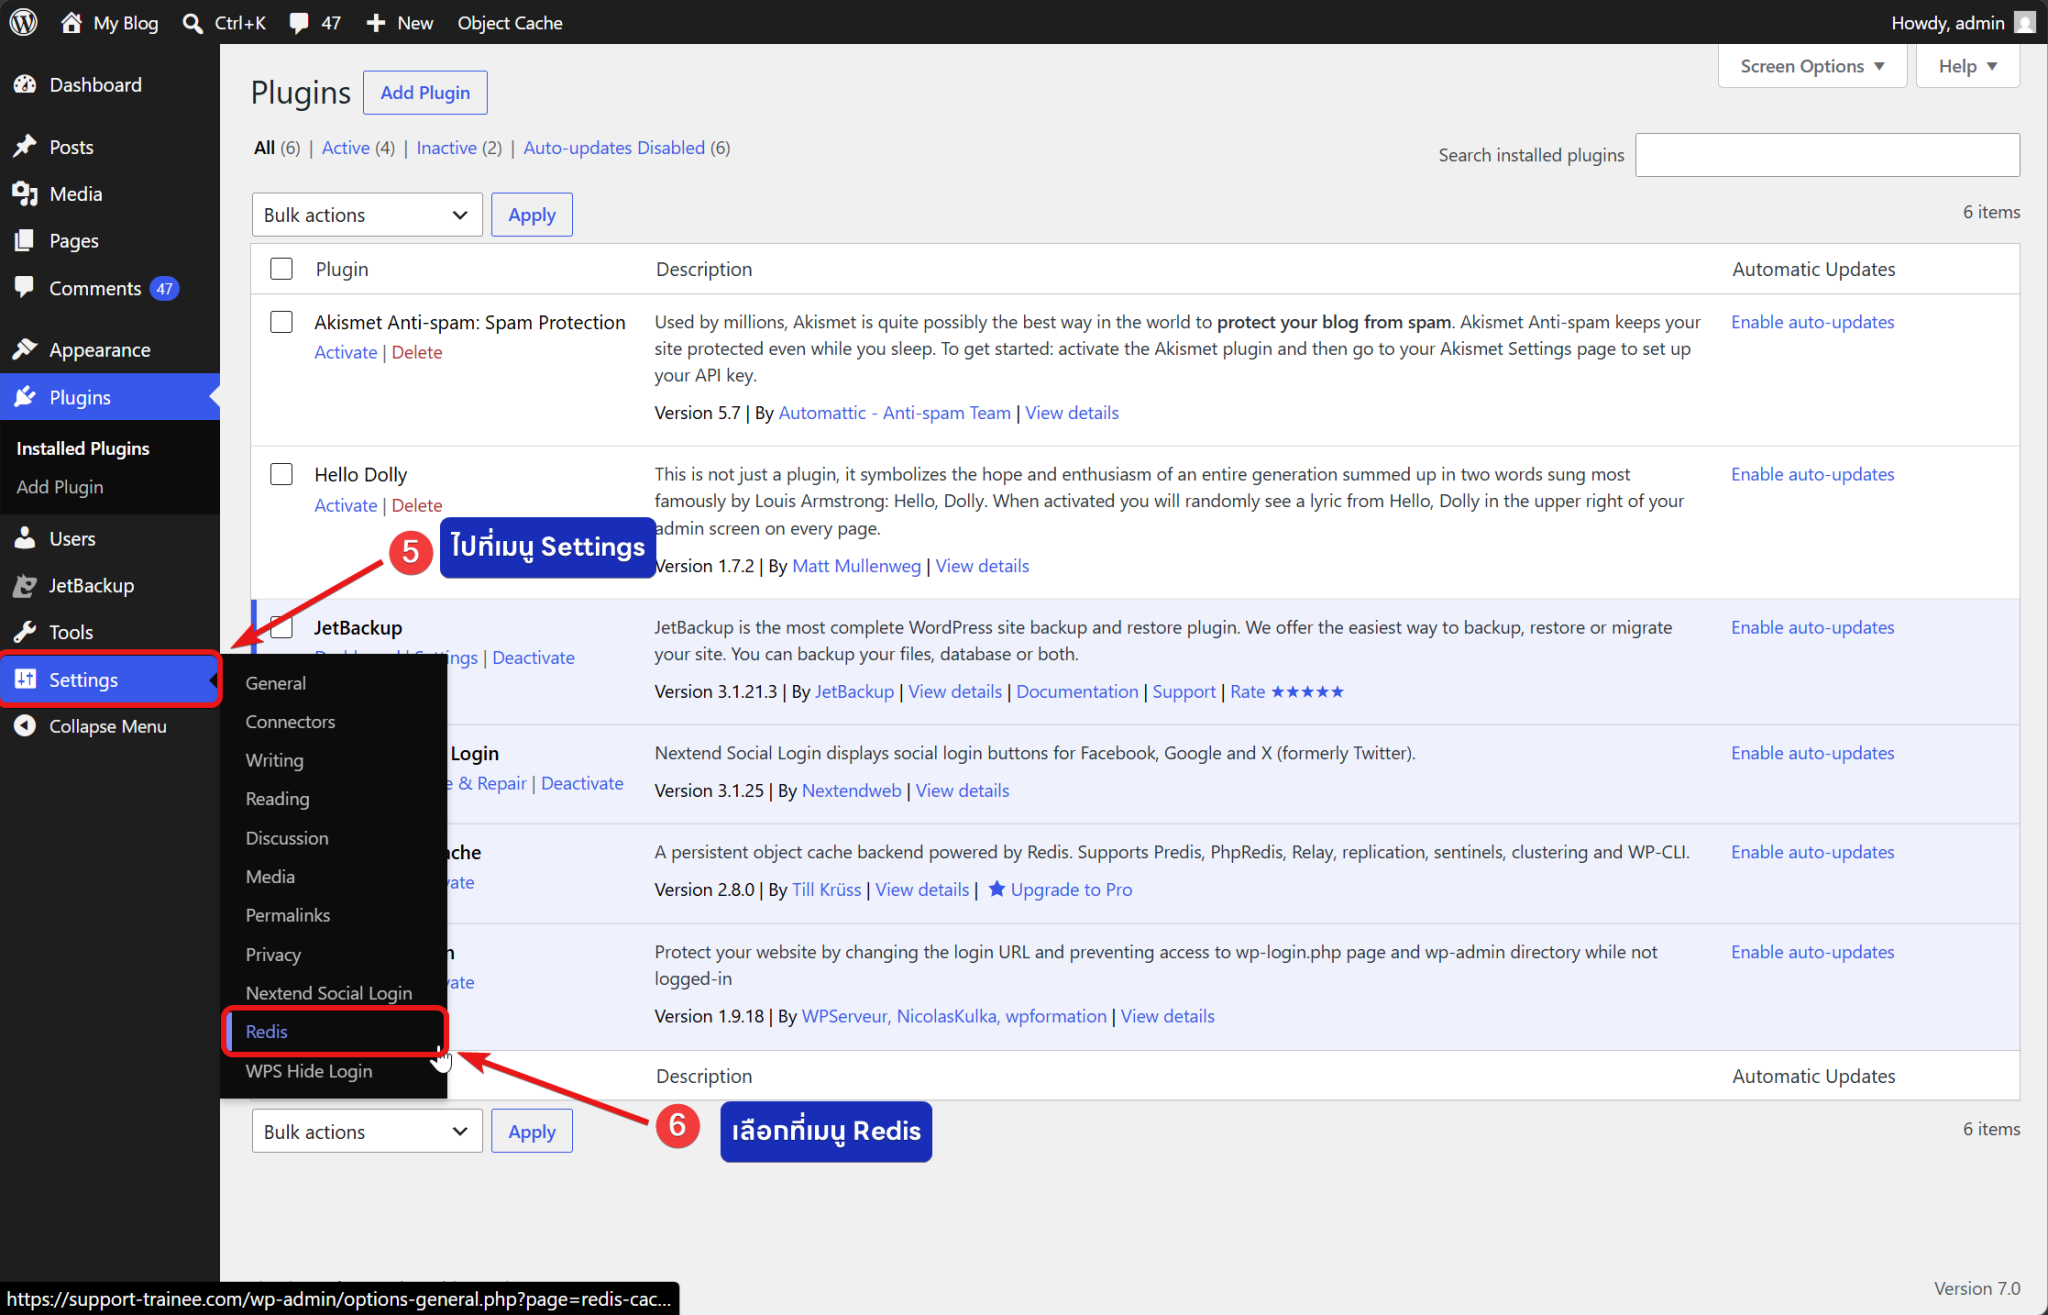Click the Posts pin icon
This screenshot has width=2048, height=1315.
coord(25,147)
